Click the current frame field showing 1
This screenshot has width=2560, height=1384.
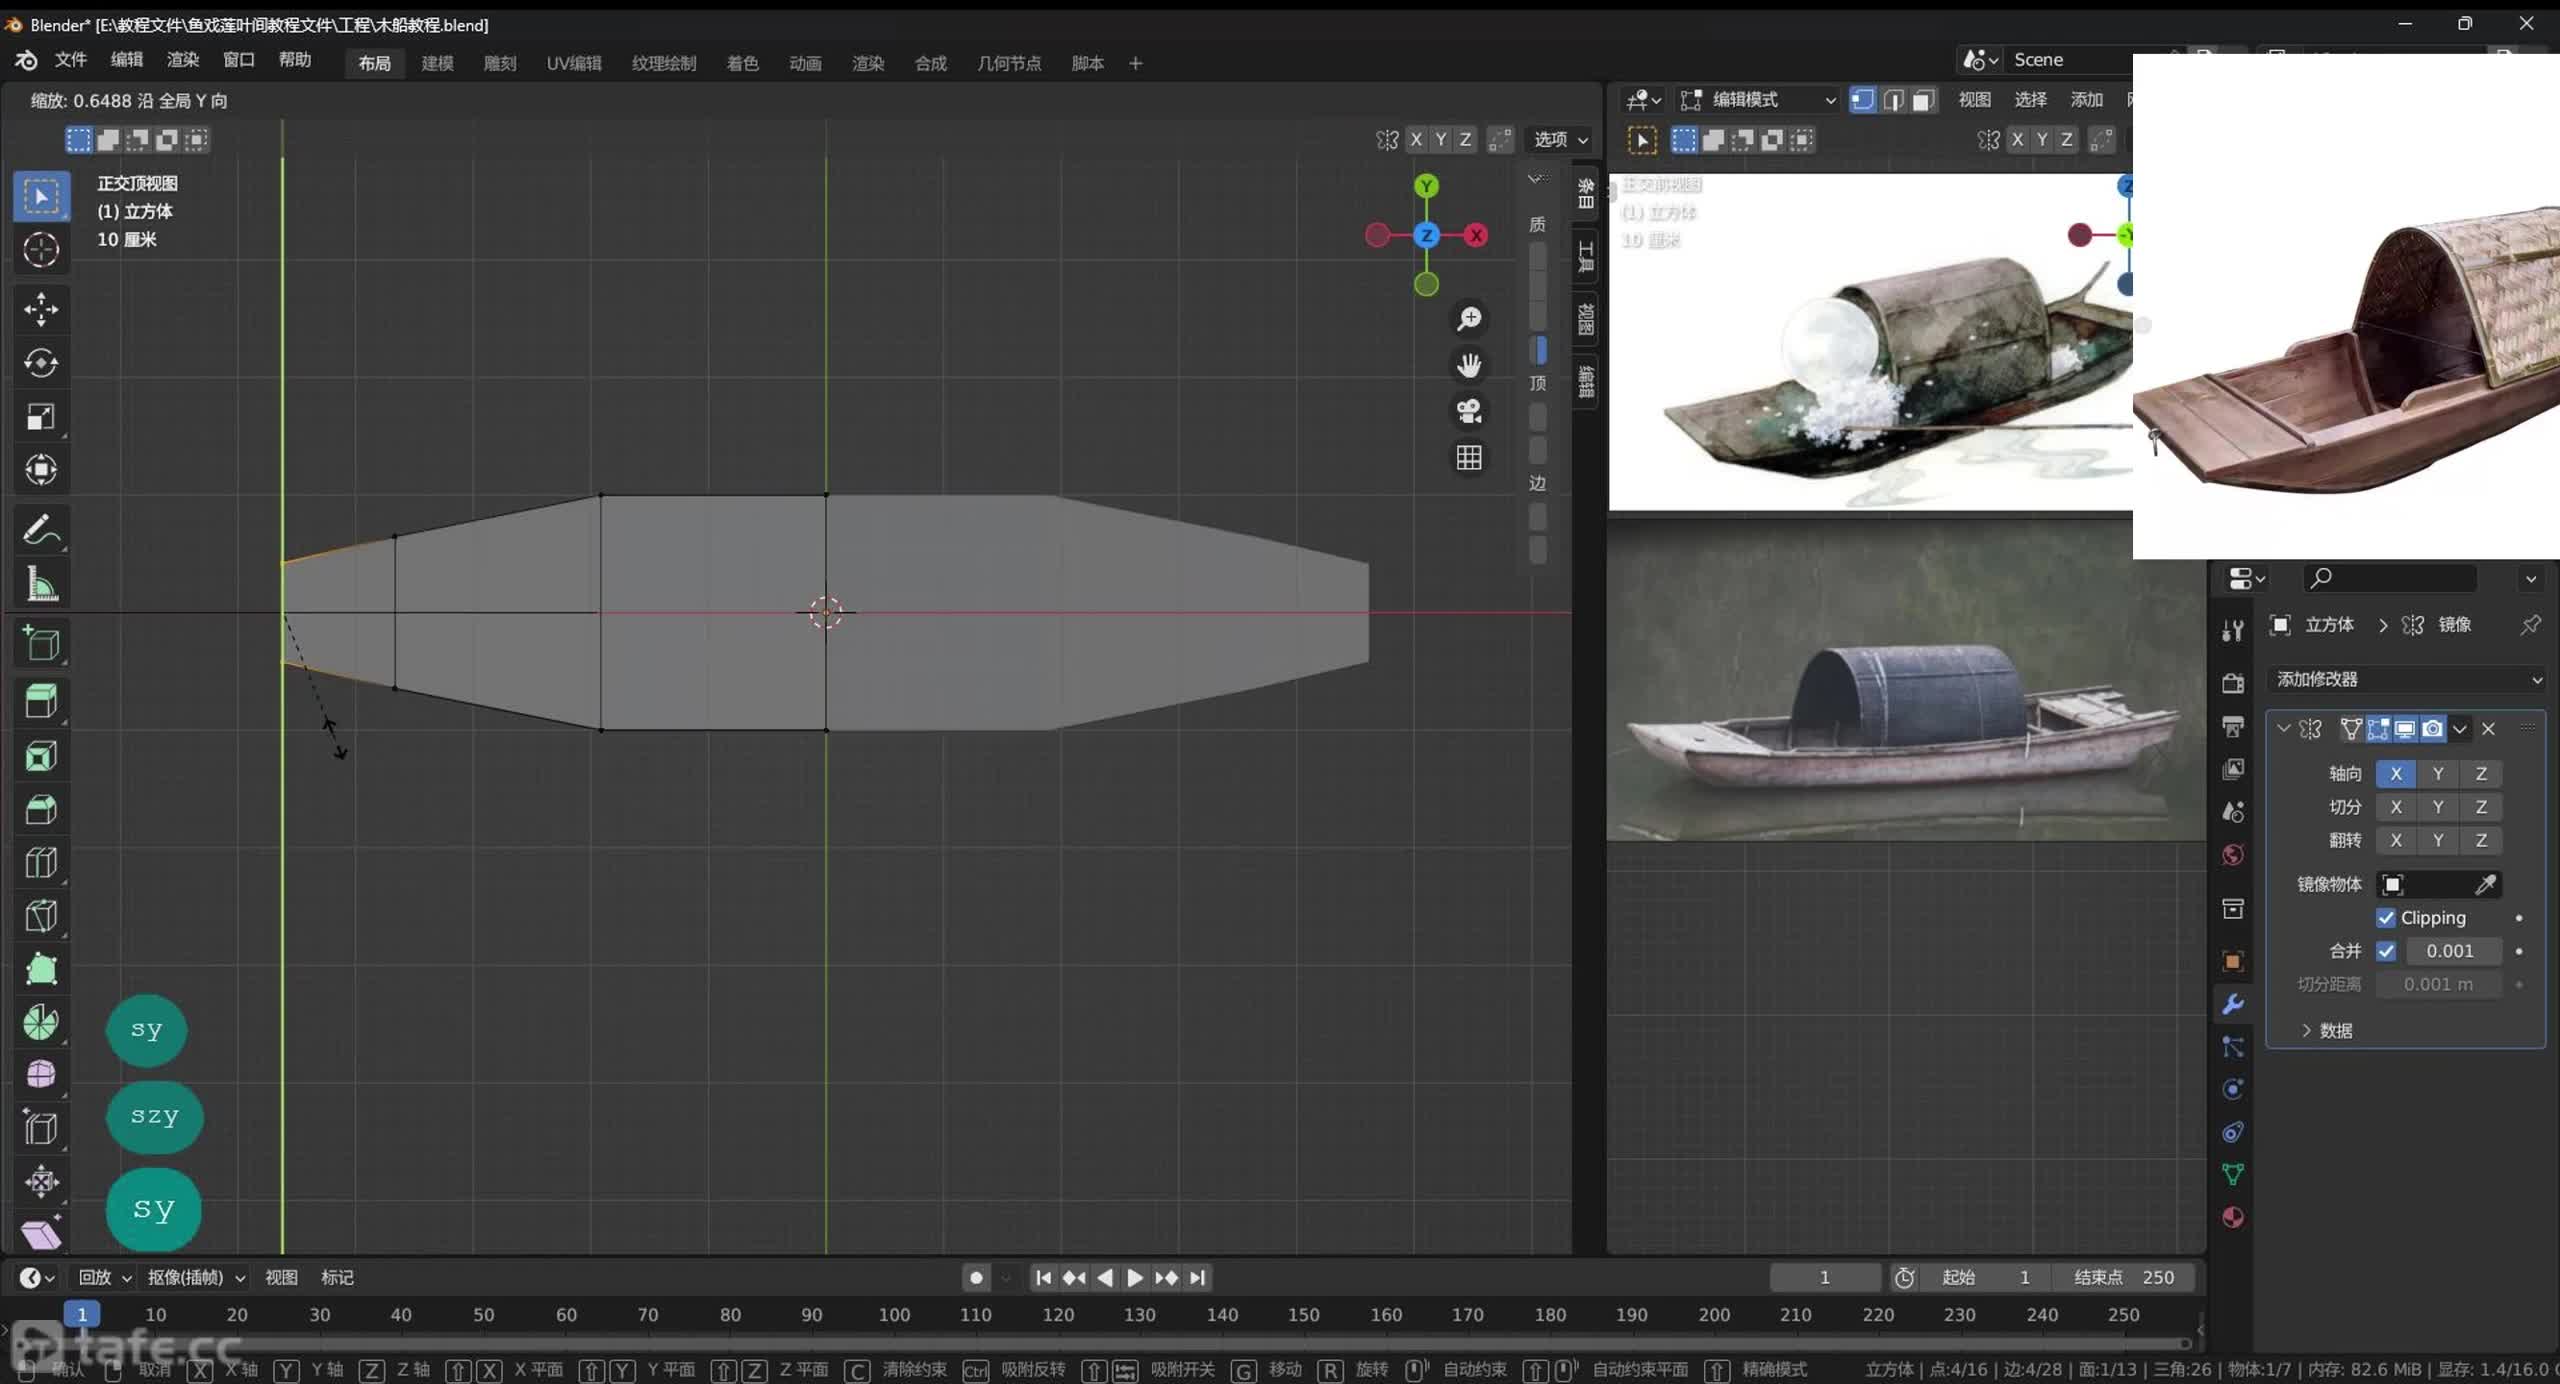(x=1825, y=1277)
